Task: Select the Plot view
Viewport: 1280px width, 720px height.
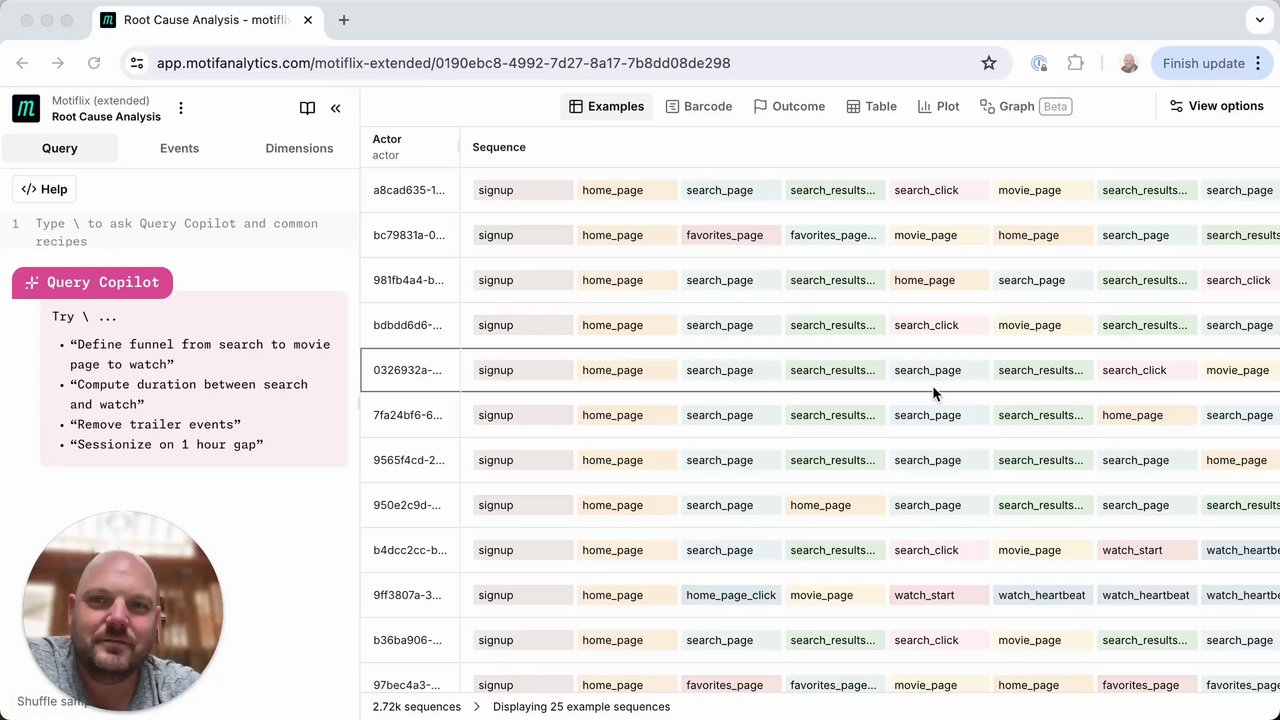Action: (938, 106)
